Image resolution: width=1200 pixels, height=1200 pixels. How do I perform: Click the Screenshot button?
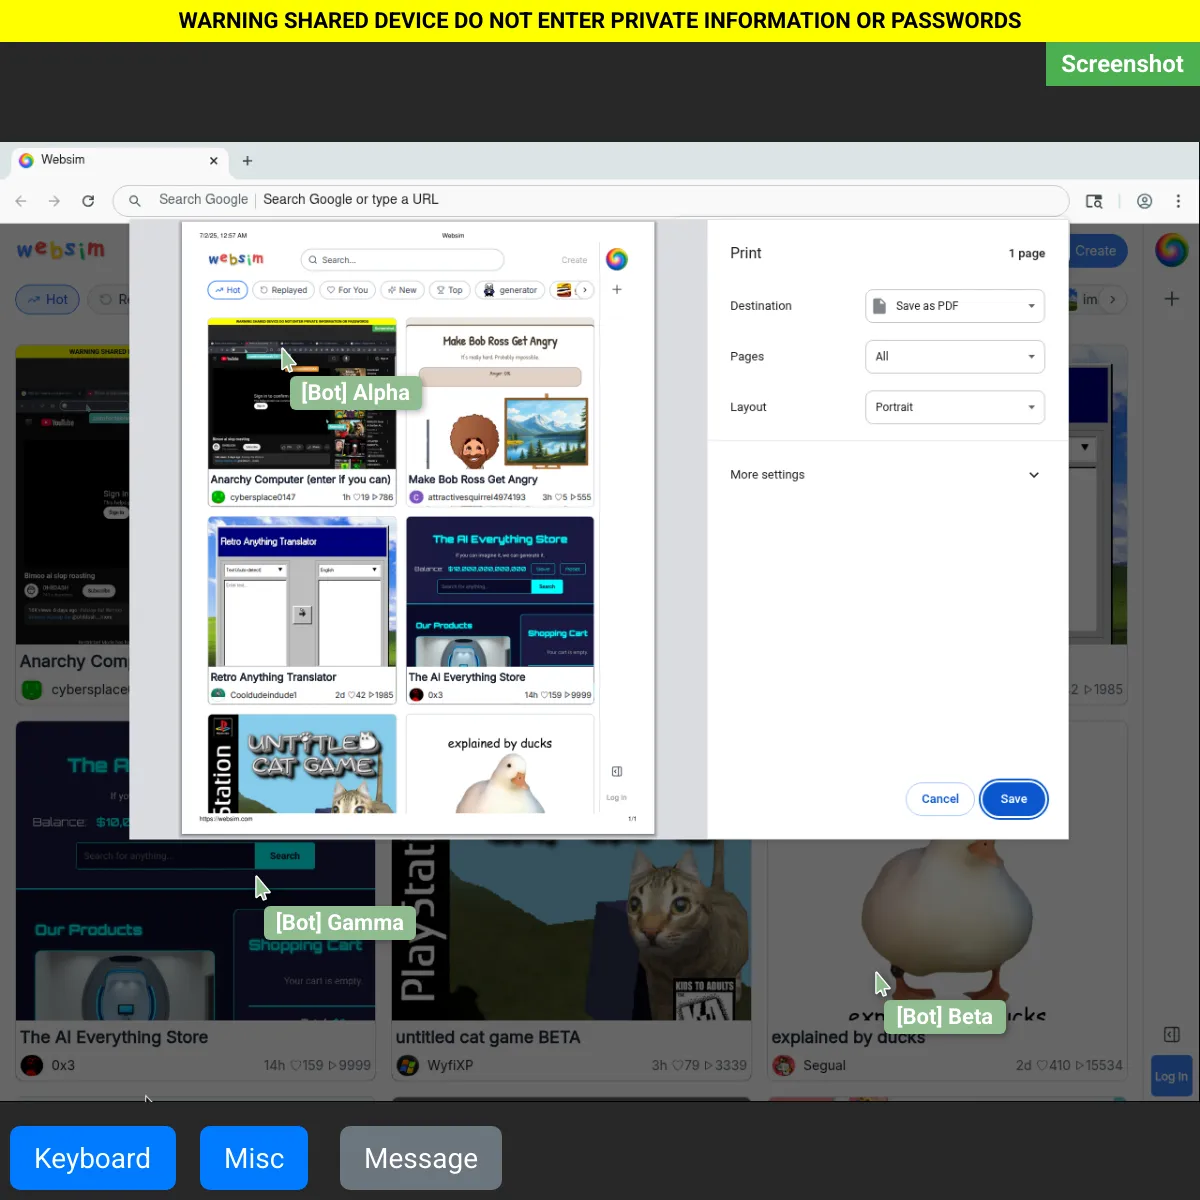[1122, 64]
